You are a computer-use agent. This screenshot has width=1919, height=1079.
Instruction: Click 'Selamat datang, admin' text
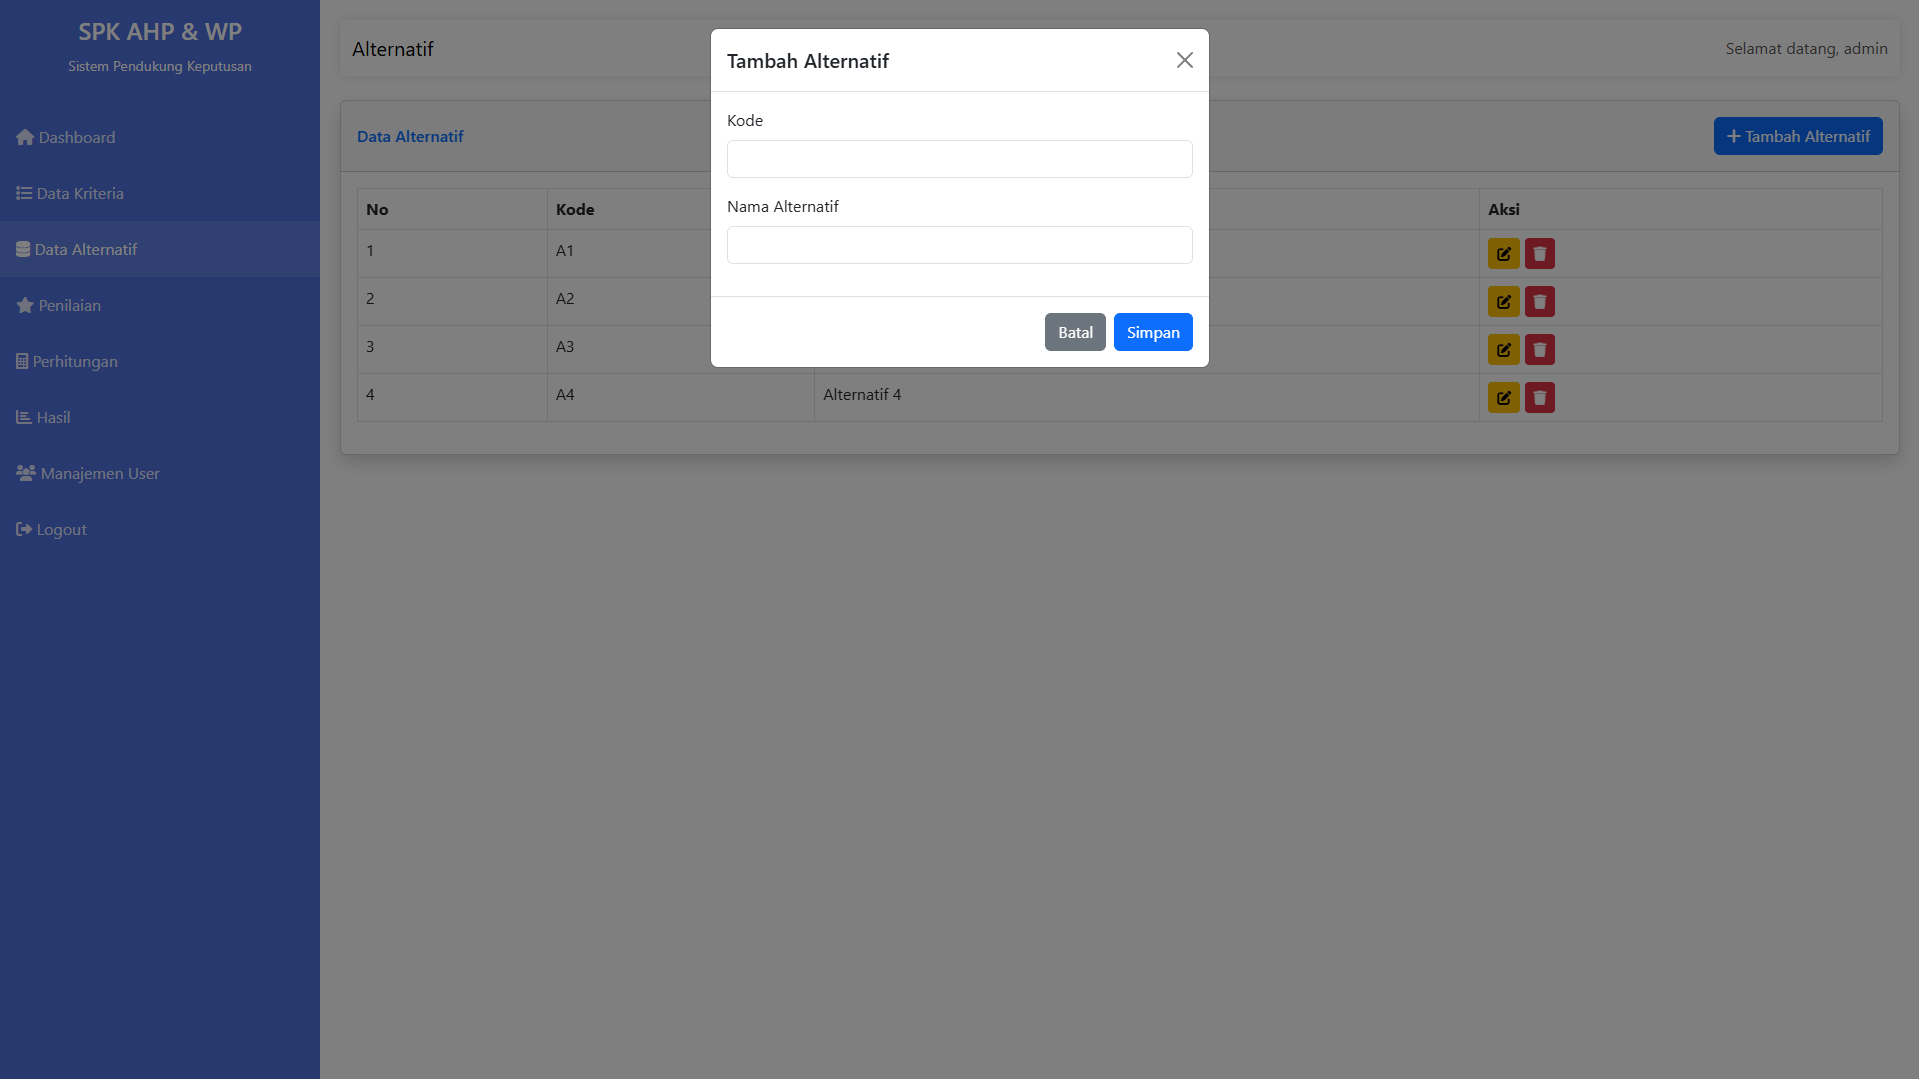coord(1806,48)
